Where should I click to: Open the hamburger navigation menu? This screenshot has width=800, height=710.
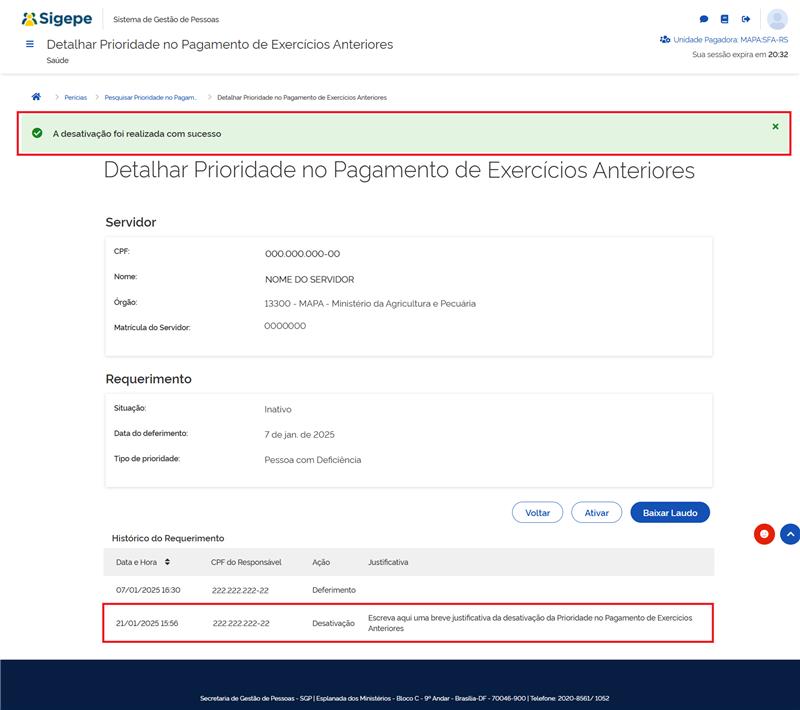pyautogui.click(x=30, y=44)
